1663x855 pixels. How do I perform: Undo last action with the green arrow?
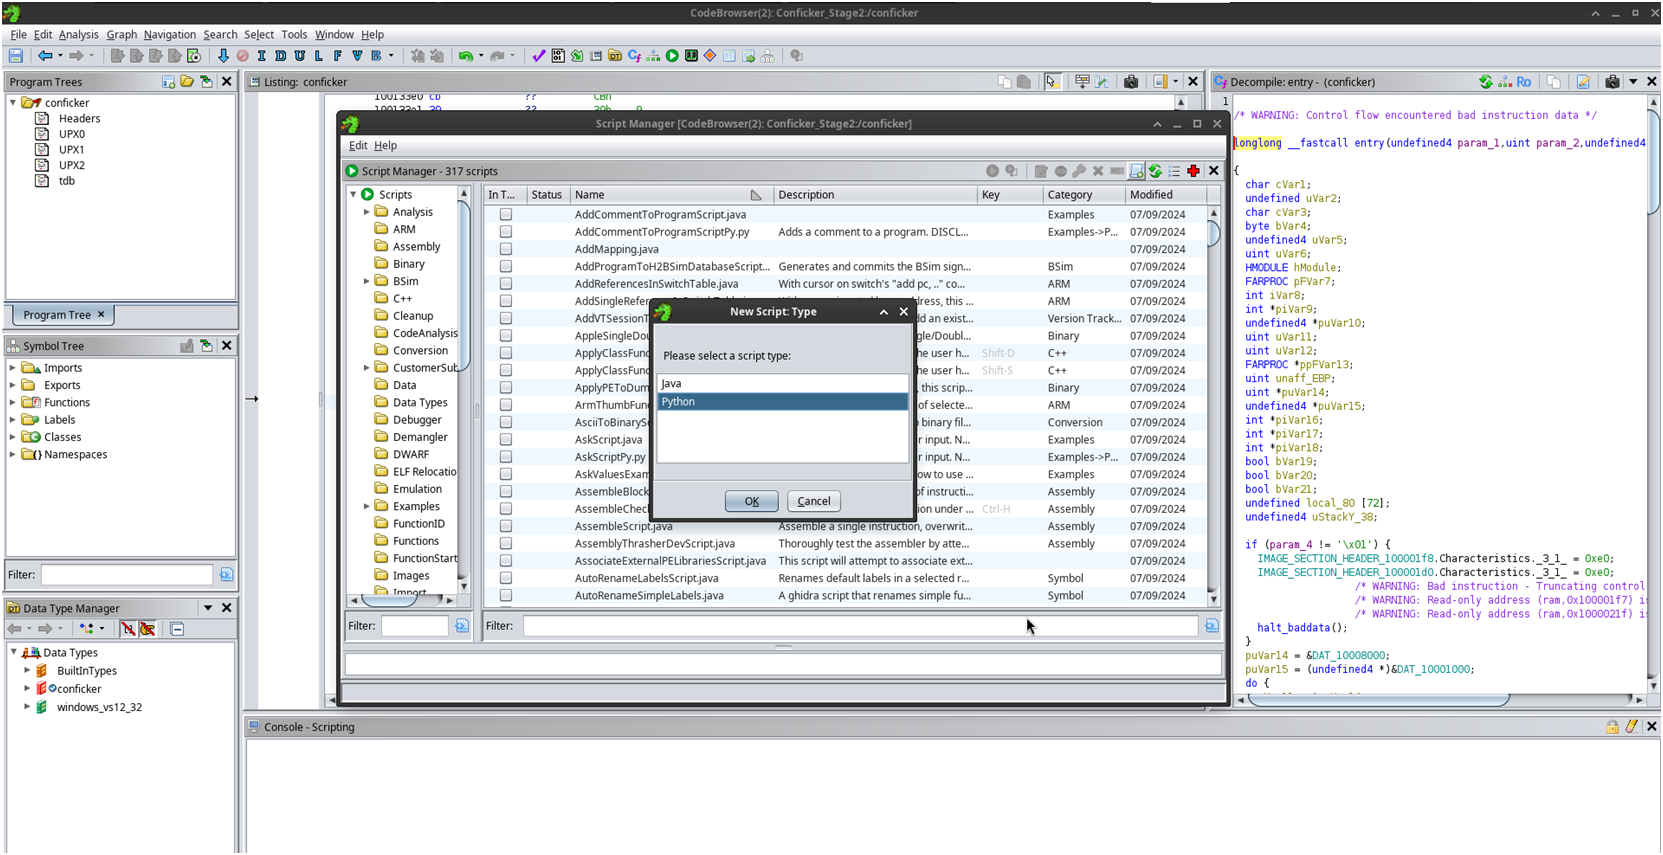click(x=466, y=56)
